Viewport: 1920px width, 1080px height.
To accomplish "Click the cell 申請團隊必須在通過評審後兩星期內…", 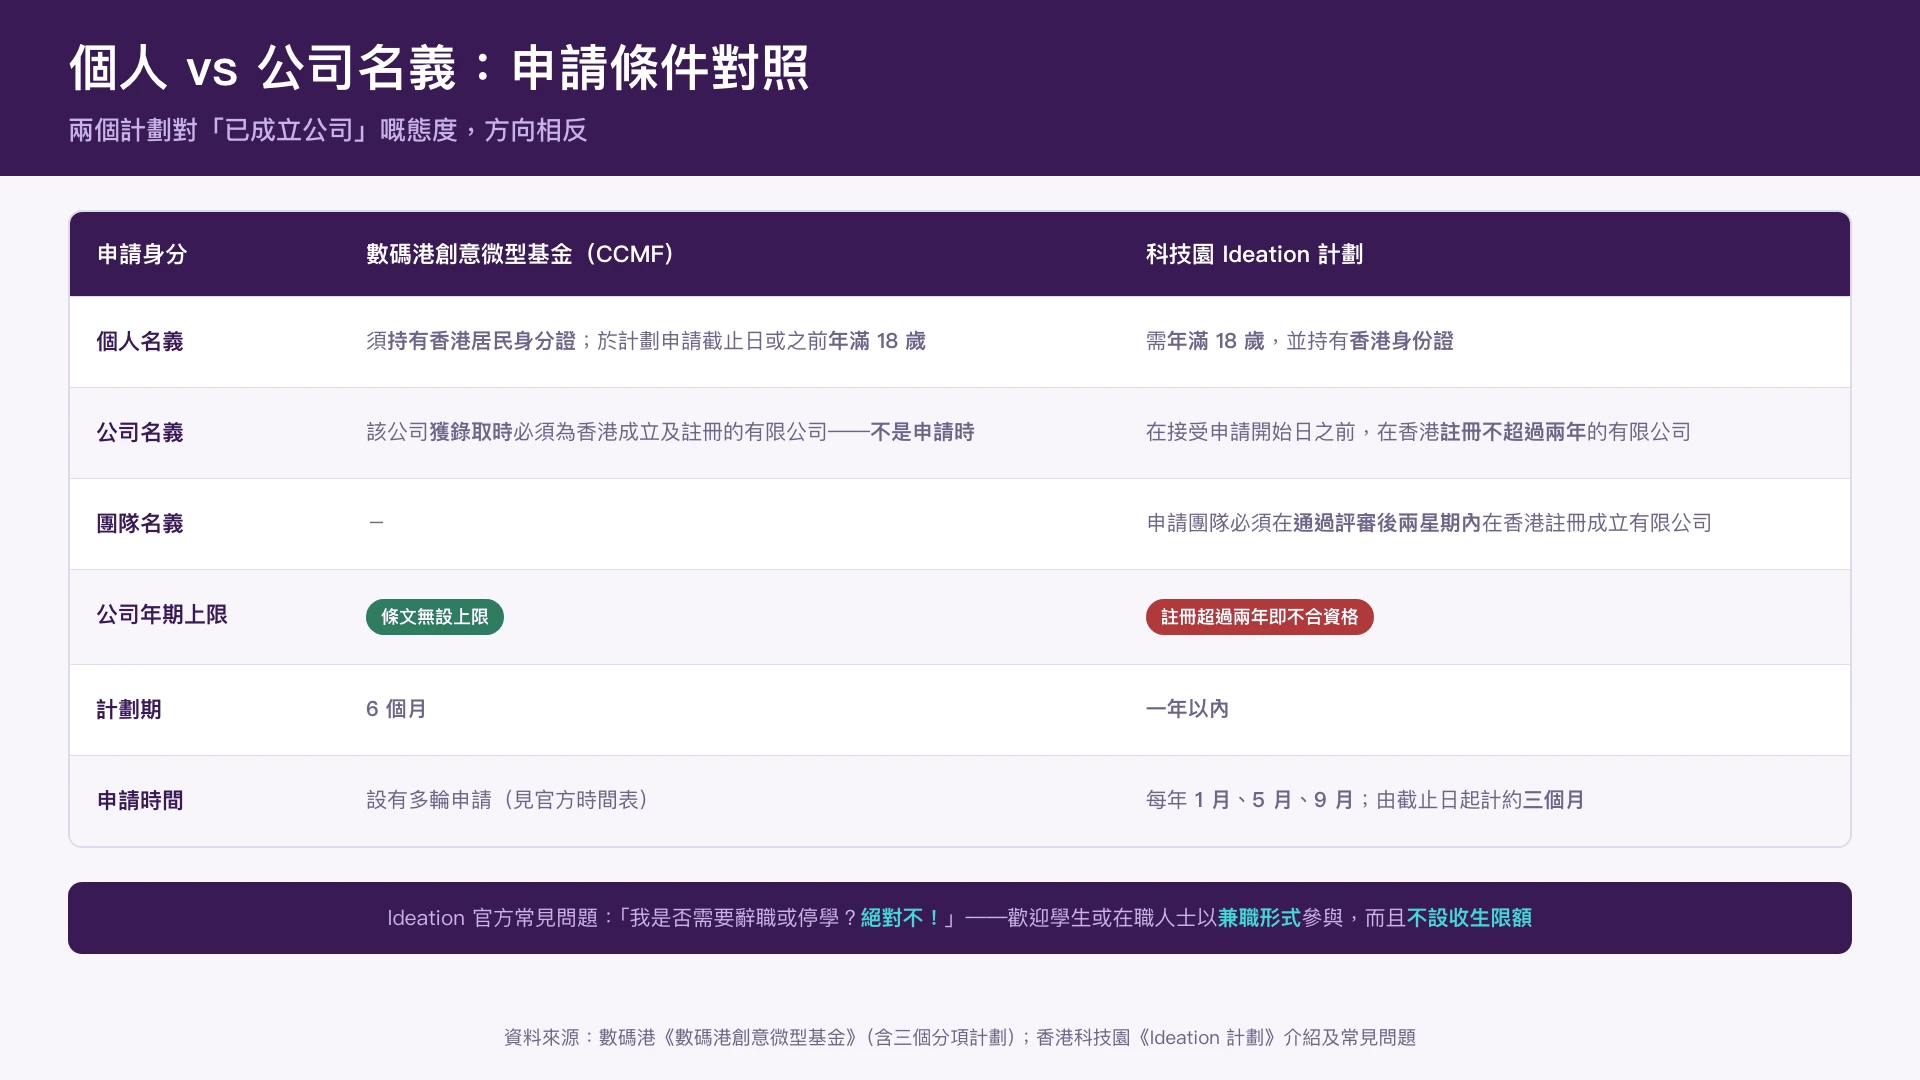I will pos(1429,523).
